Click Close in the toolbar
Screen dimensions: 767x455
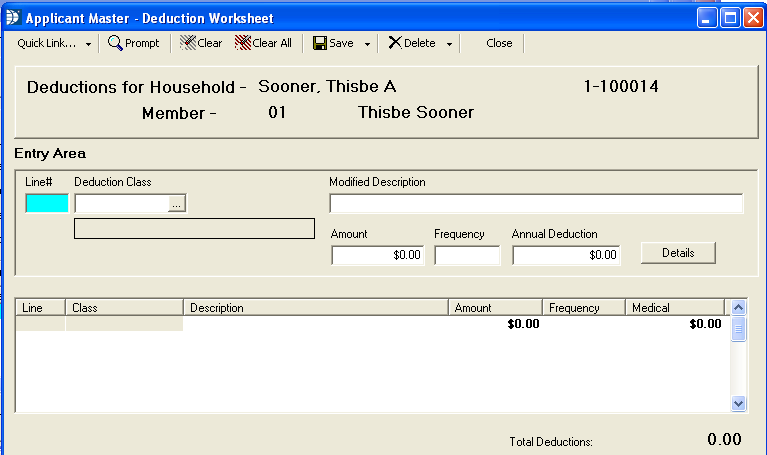point(499,43)
